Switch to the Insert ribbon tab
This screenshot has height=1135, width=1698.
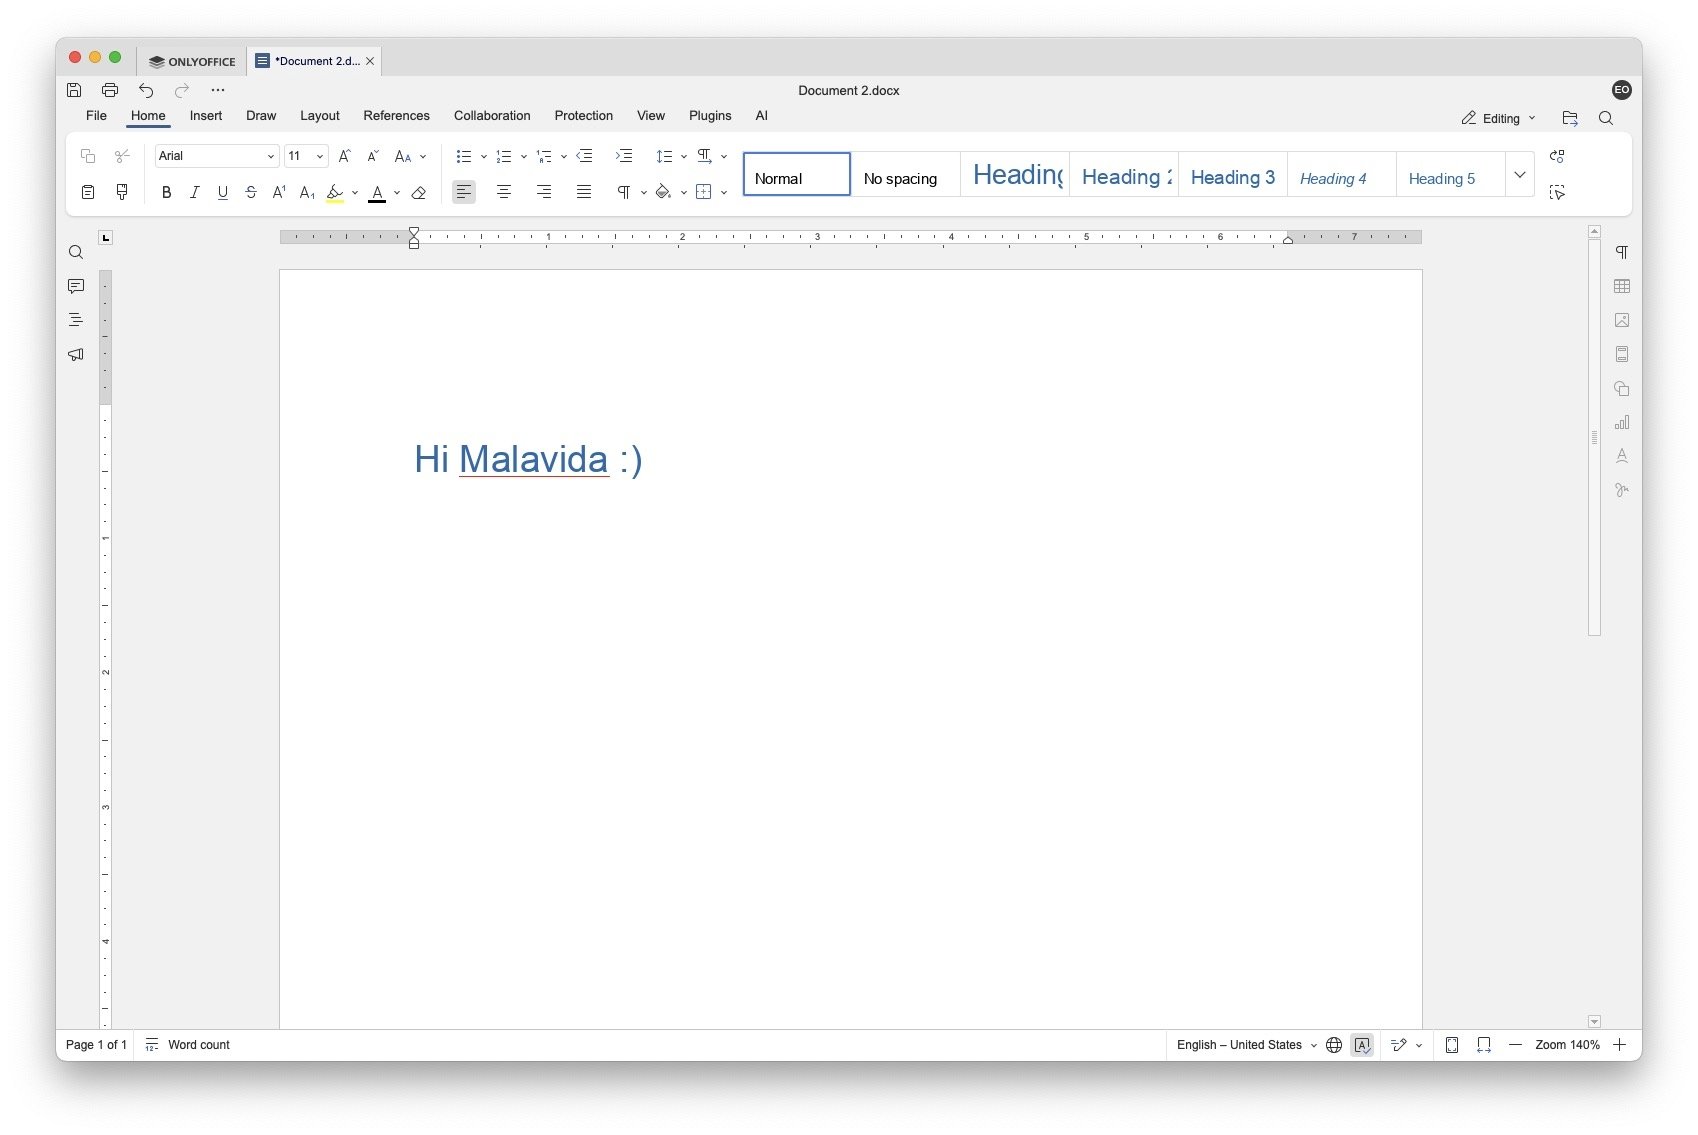click(x=206, y=115)
